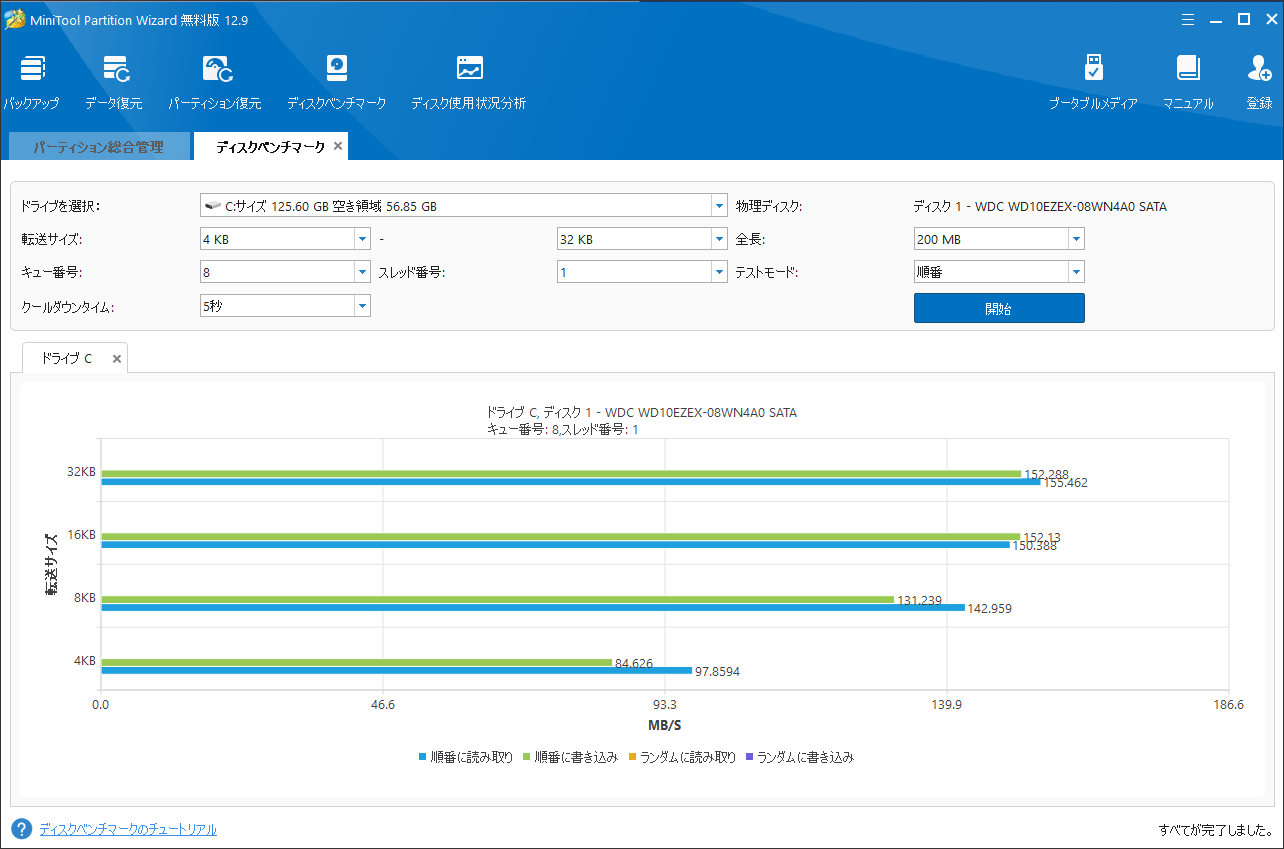Viewport: 1284px width, 849px height.
Task: Click the 155.462 value label
Action: tap(1065, 483)
